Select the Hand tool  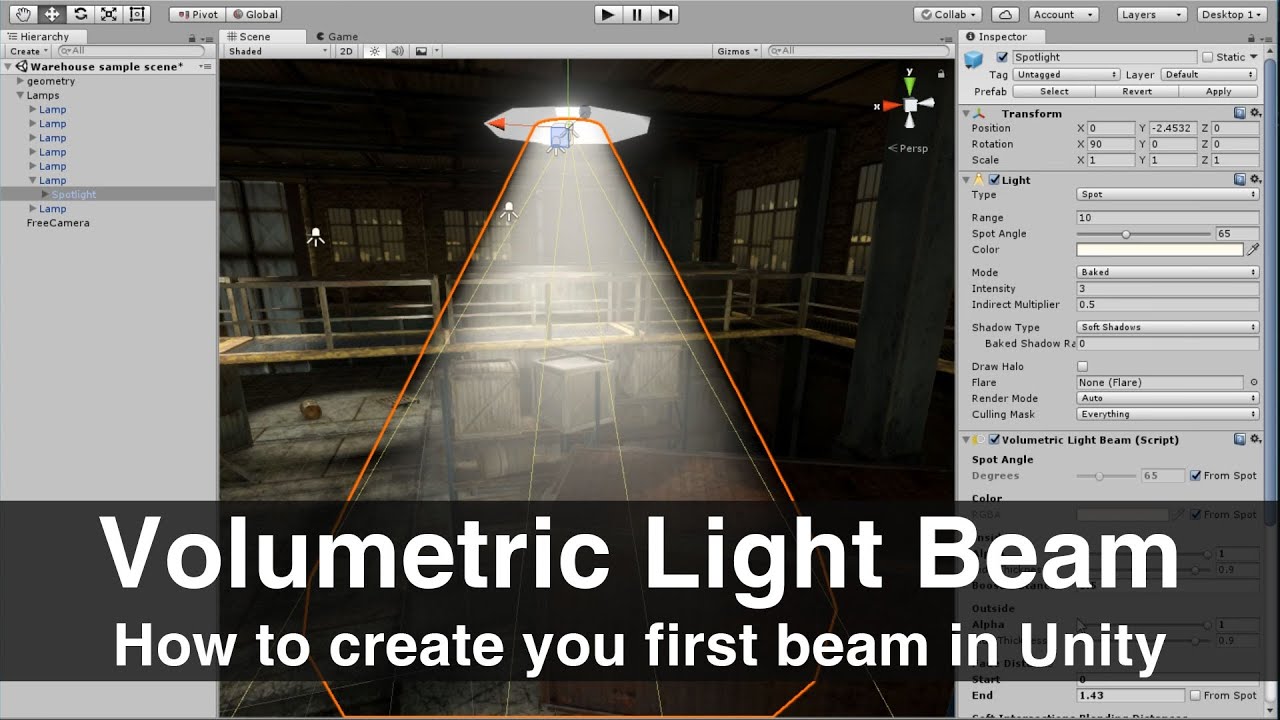24,14
